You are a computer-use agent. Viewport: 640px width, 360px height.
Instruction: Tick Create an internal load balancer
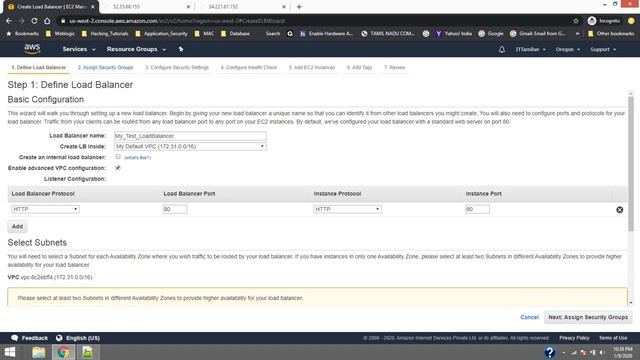pyautogui.click(x=118, y=157)
